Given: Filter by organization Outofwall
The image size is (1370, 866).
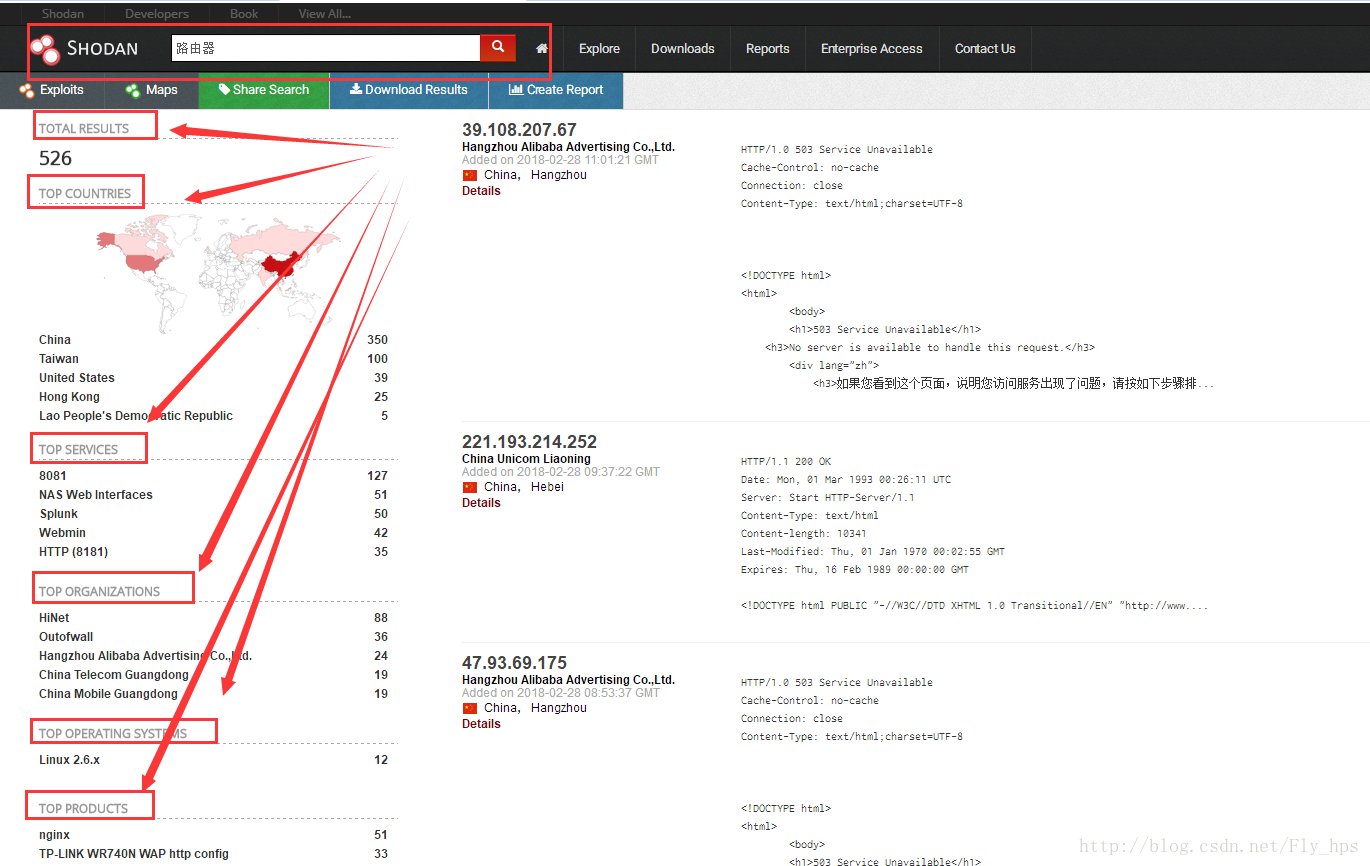Looking at the screenshot, I should tap(67, 637).
